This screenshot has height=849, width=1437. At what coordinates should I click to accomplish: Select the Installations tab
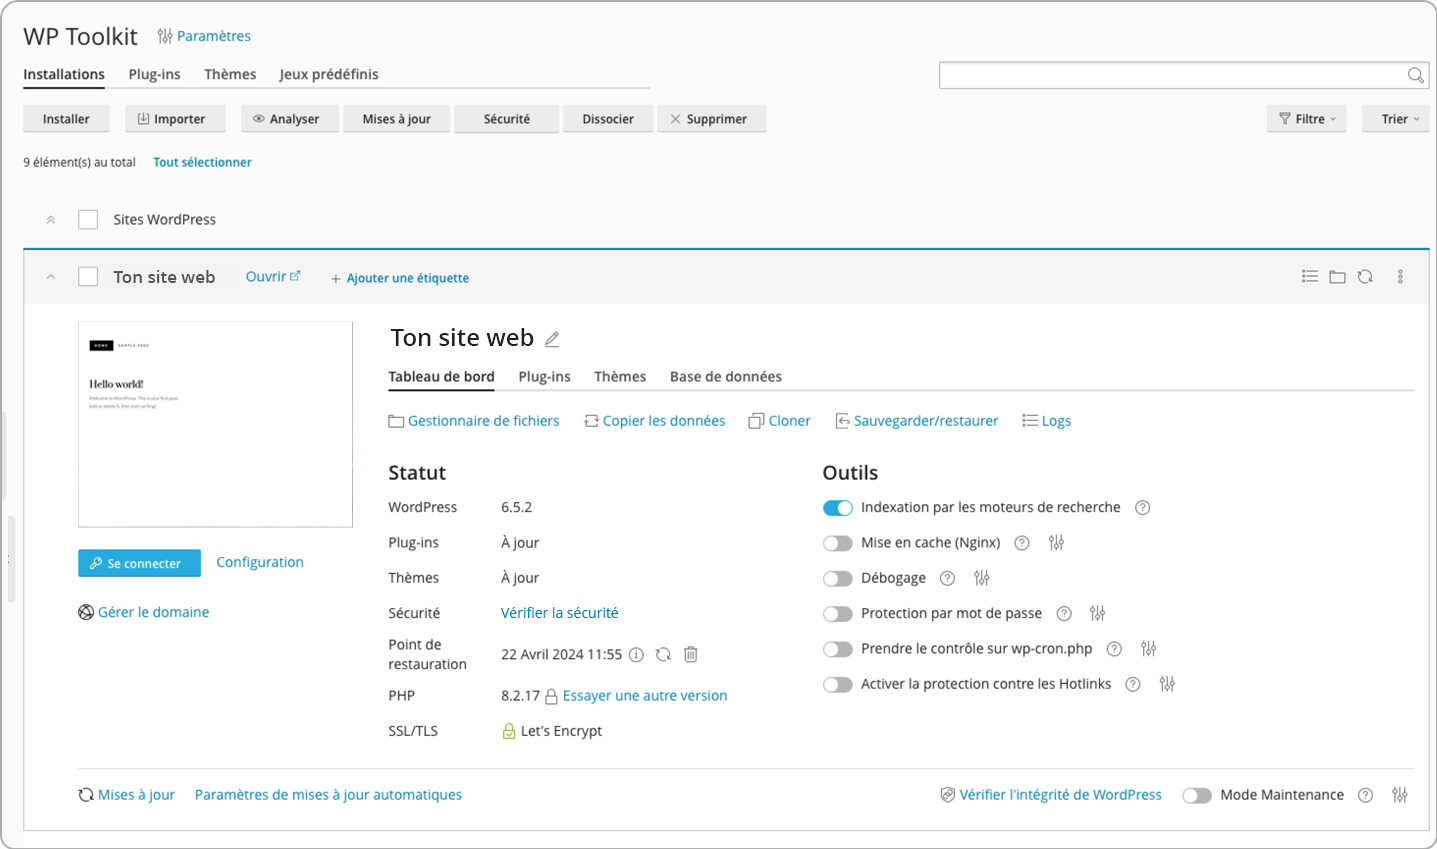[64, 74]
